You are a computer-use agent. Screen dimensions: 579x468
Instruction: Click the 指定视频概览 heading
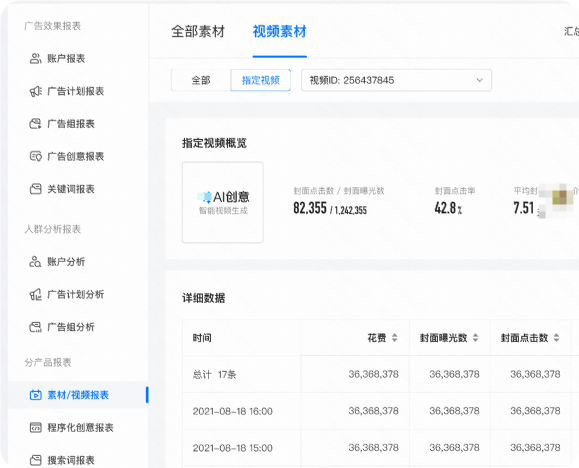[x=214, y=143]
